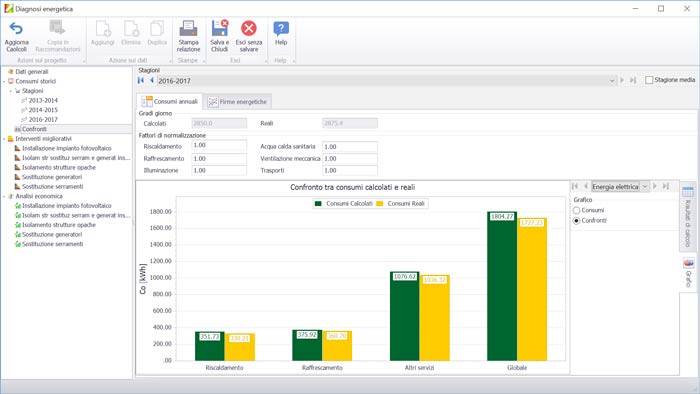Click green Riscaldamento calculated bar
Image resolution: width=700 pixels, height=394 pixels.
pyautogui.click(x=209, y=346)
